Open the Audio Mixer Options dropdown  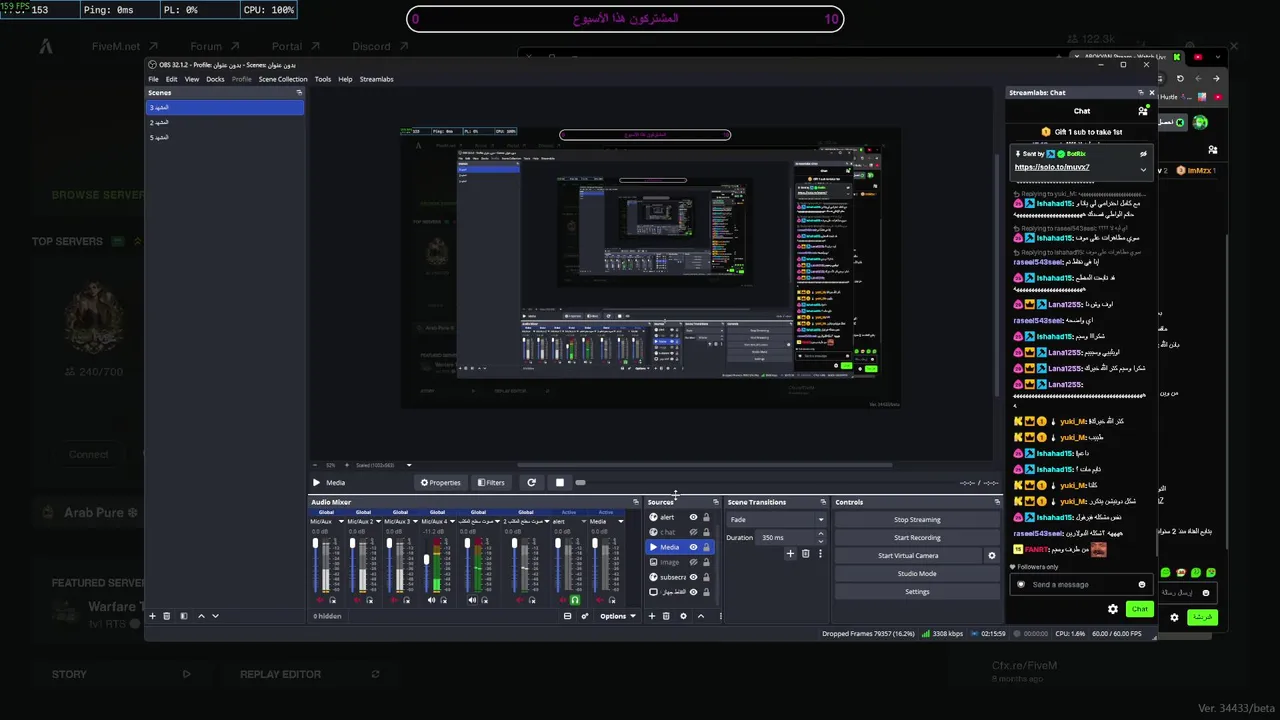pyautogui.click(x=617, y=616)
